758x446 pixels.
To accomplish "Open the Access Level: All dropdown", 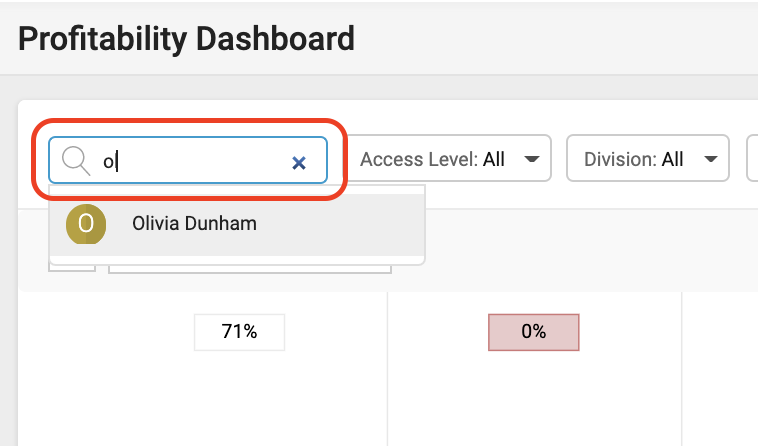I will pos(450,158).
